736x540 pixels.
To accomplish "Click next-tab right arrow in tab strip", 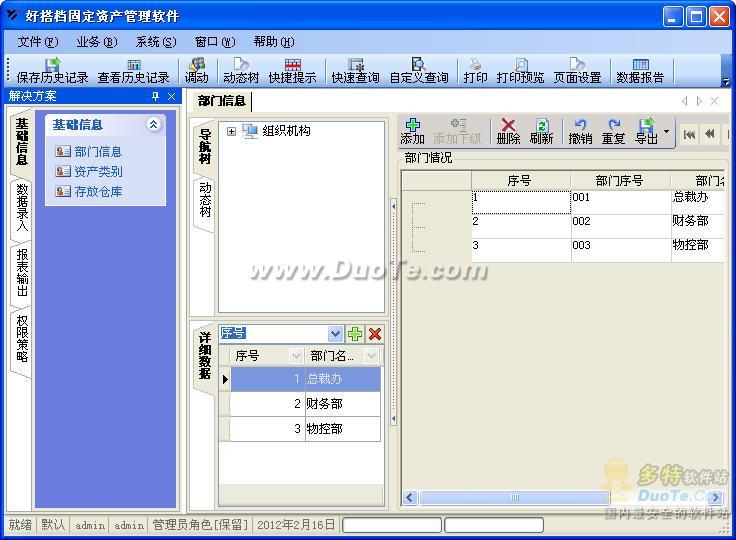I will pos(699,101).
